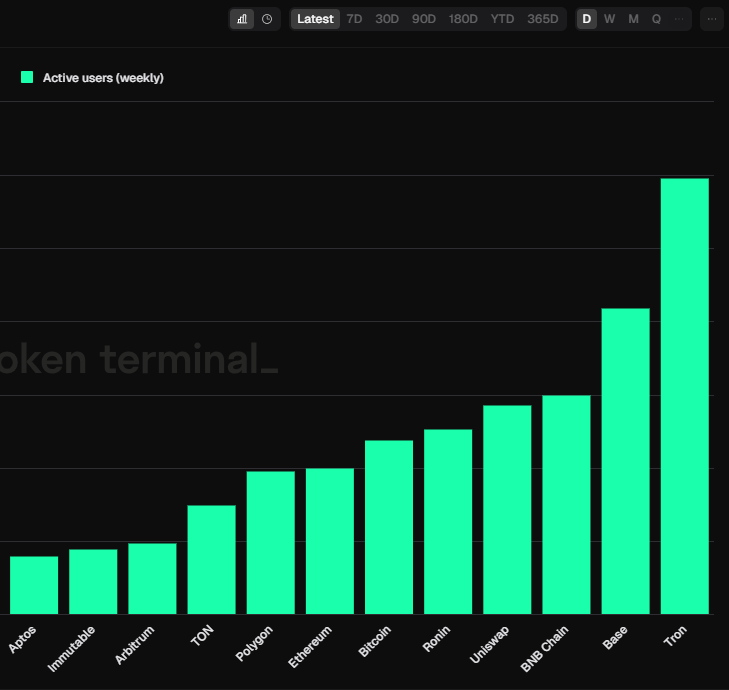
Task: Click the Aptos axis label
Action: pyautogui.click(x=22, y=639)
